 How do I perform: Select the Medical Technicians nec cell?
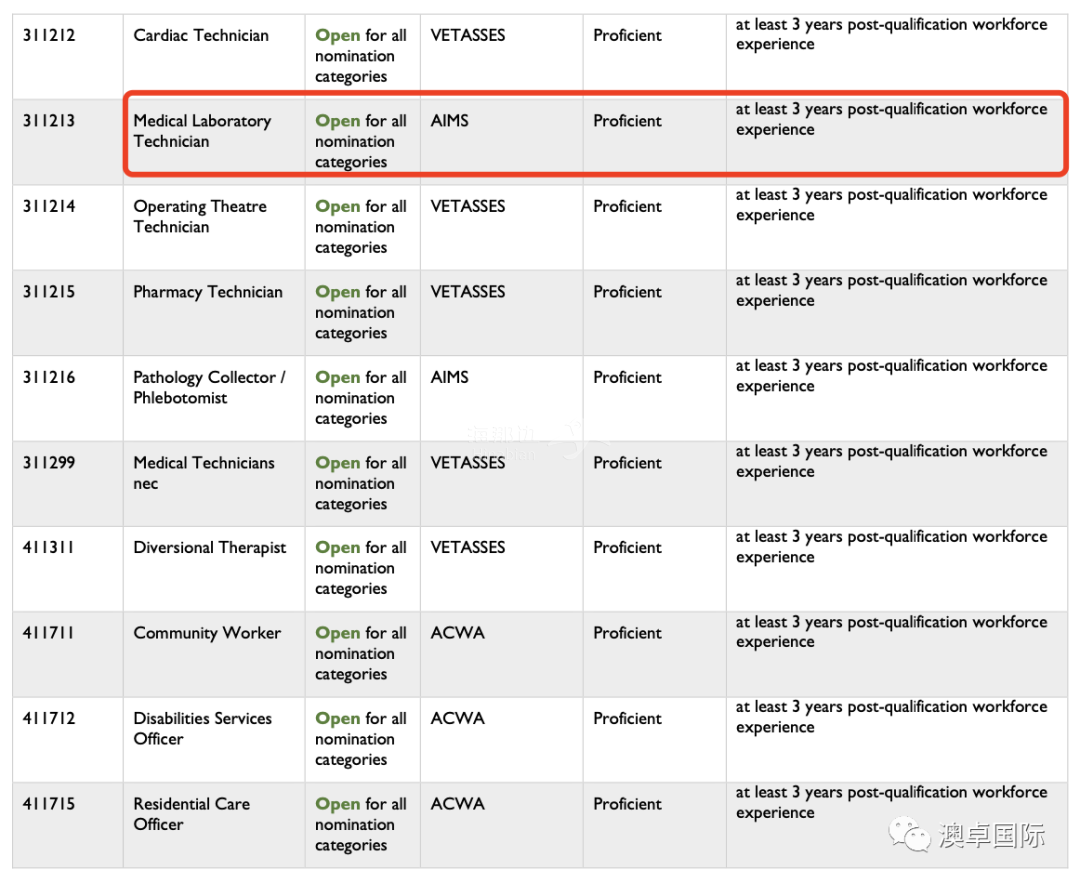click(x=204, y=473)
